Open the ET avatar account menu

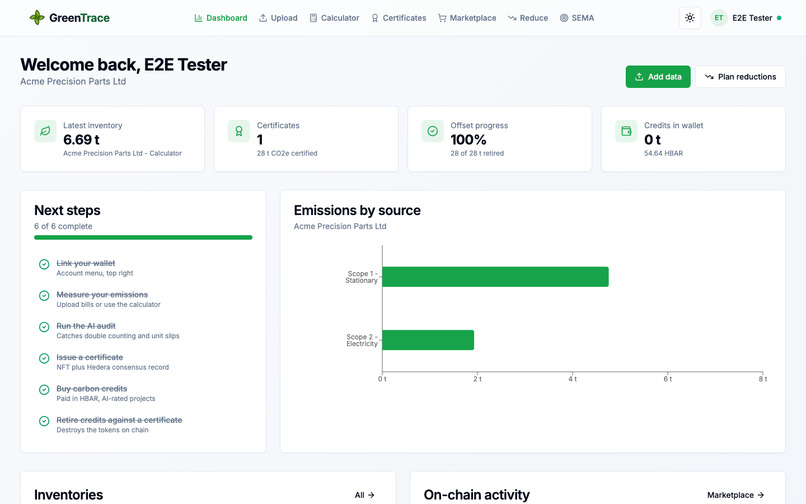[x=719, y=18]
